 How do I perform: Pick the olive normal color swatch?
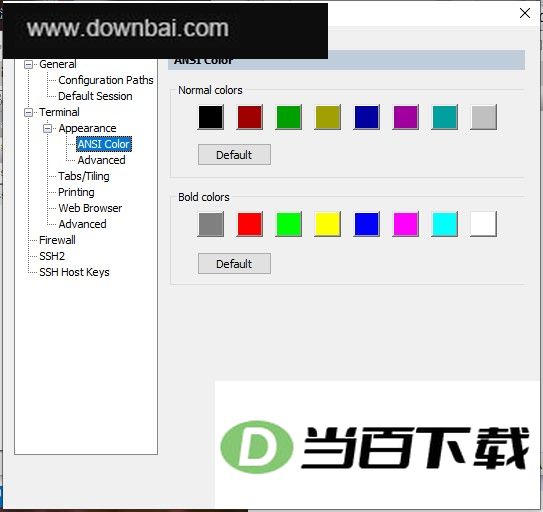328,117
